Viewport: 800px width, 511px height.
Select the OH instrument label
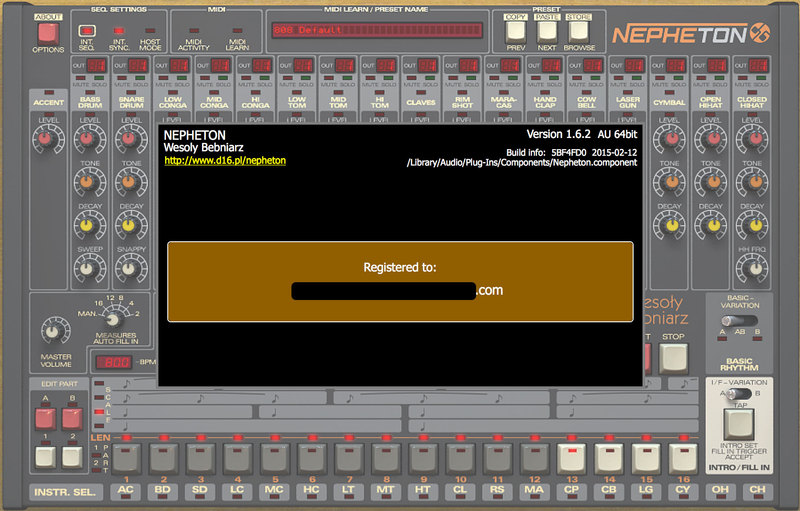tap(720, 490)
